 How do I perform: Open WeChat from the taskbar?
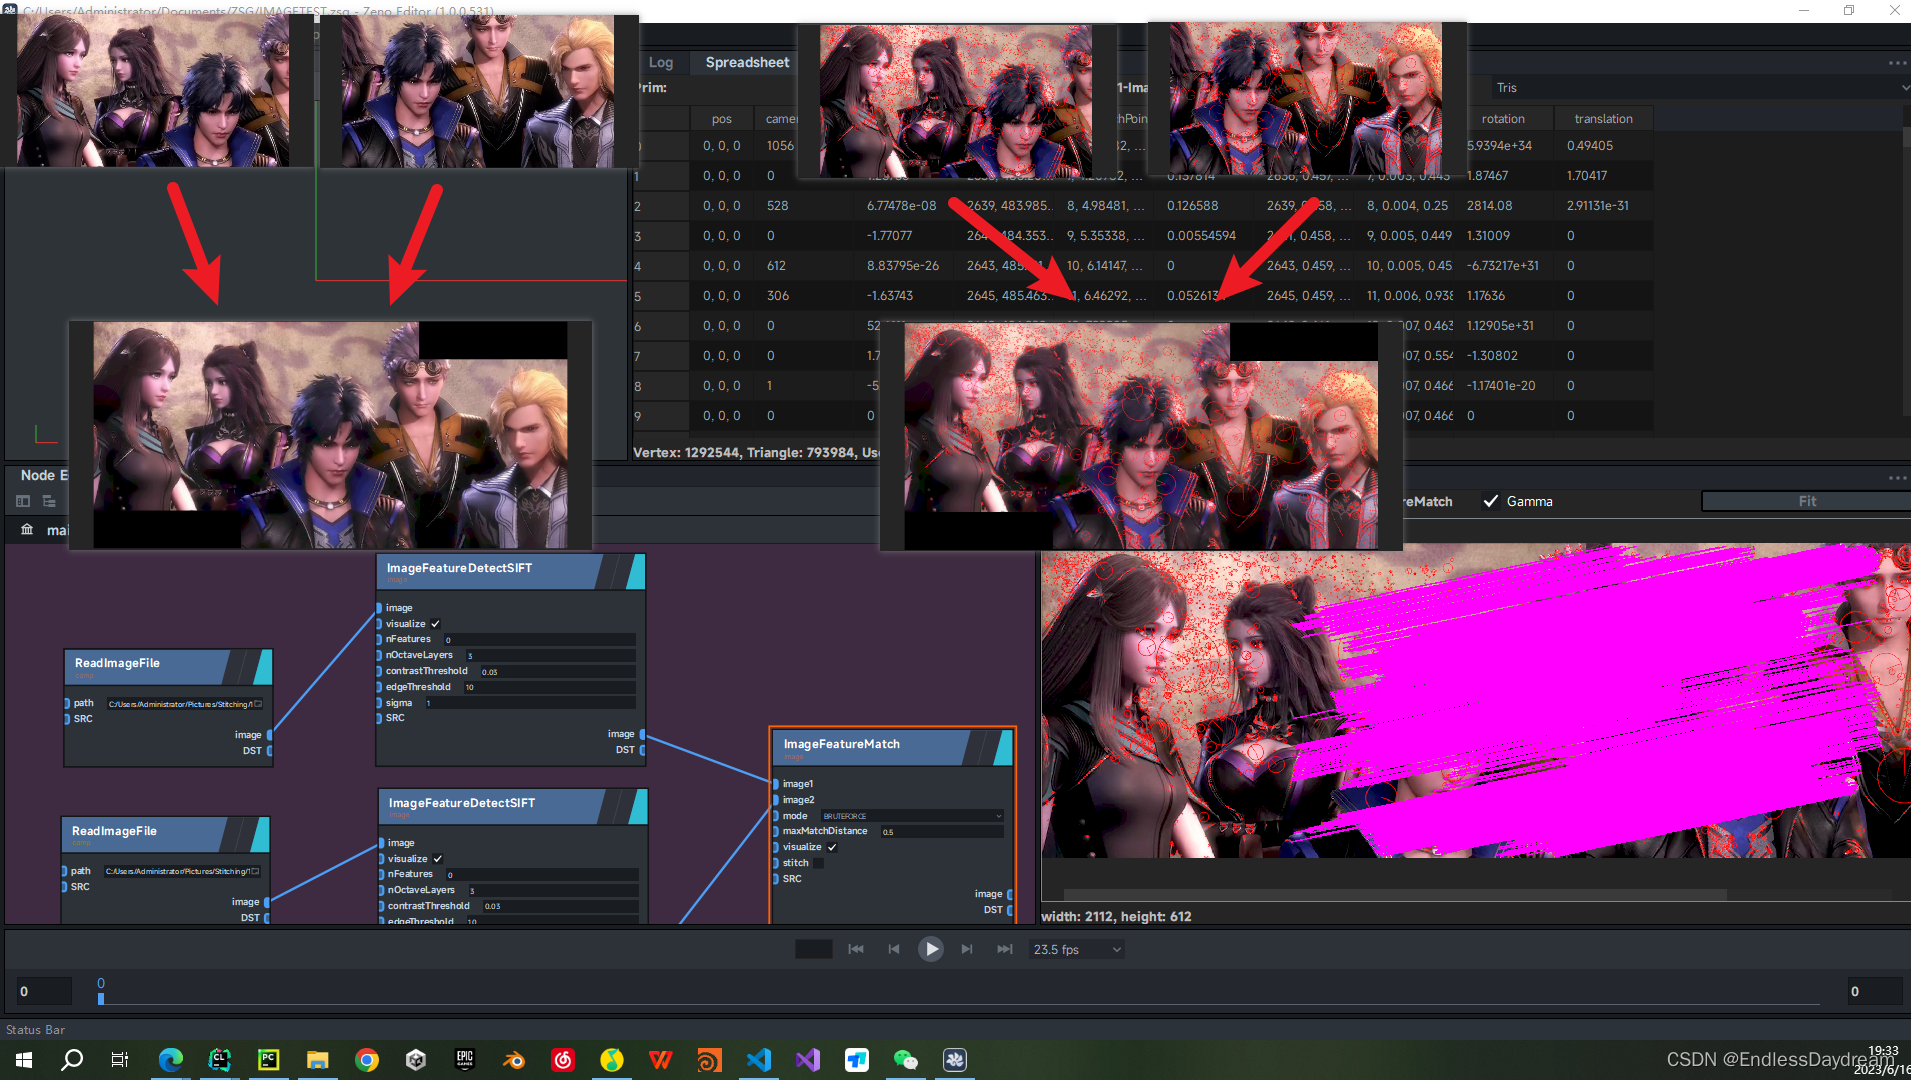[x=905, y=1060]
